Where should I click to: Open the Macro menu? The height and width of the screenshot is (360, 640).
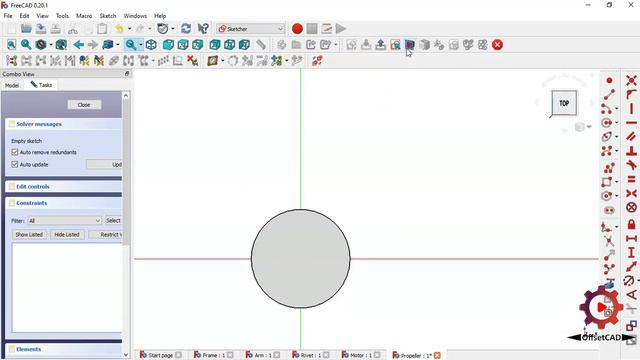[84, 16]
